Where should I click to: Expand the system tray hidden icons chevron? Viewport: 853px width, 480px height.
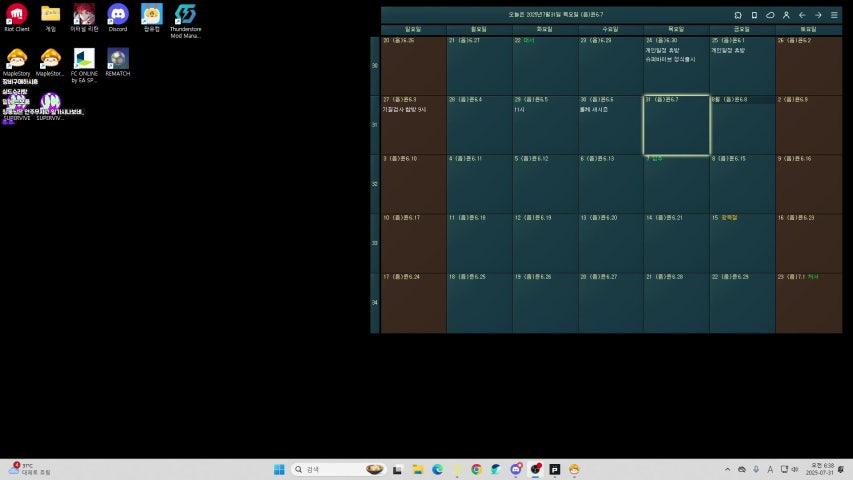coord(727,469)
